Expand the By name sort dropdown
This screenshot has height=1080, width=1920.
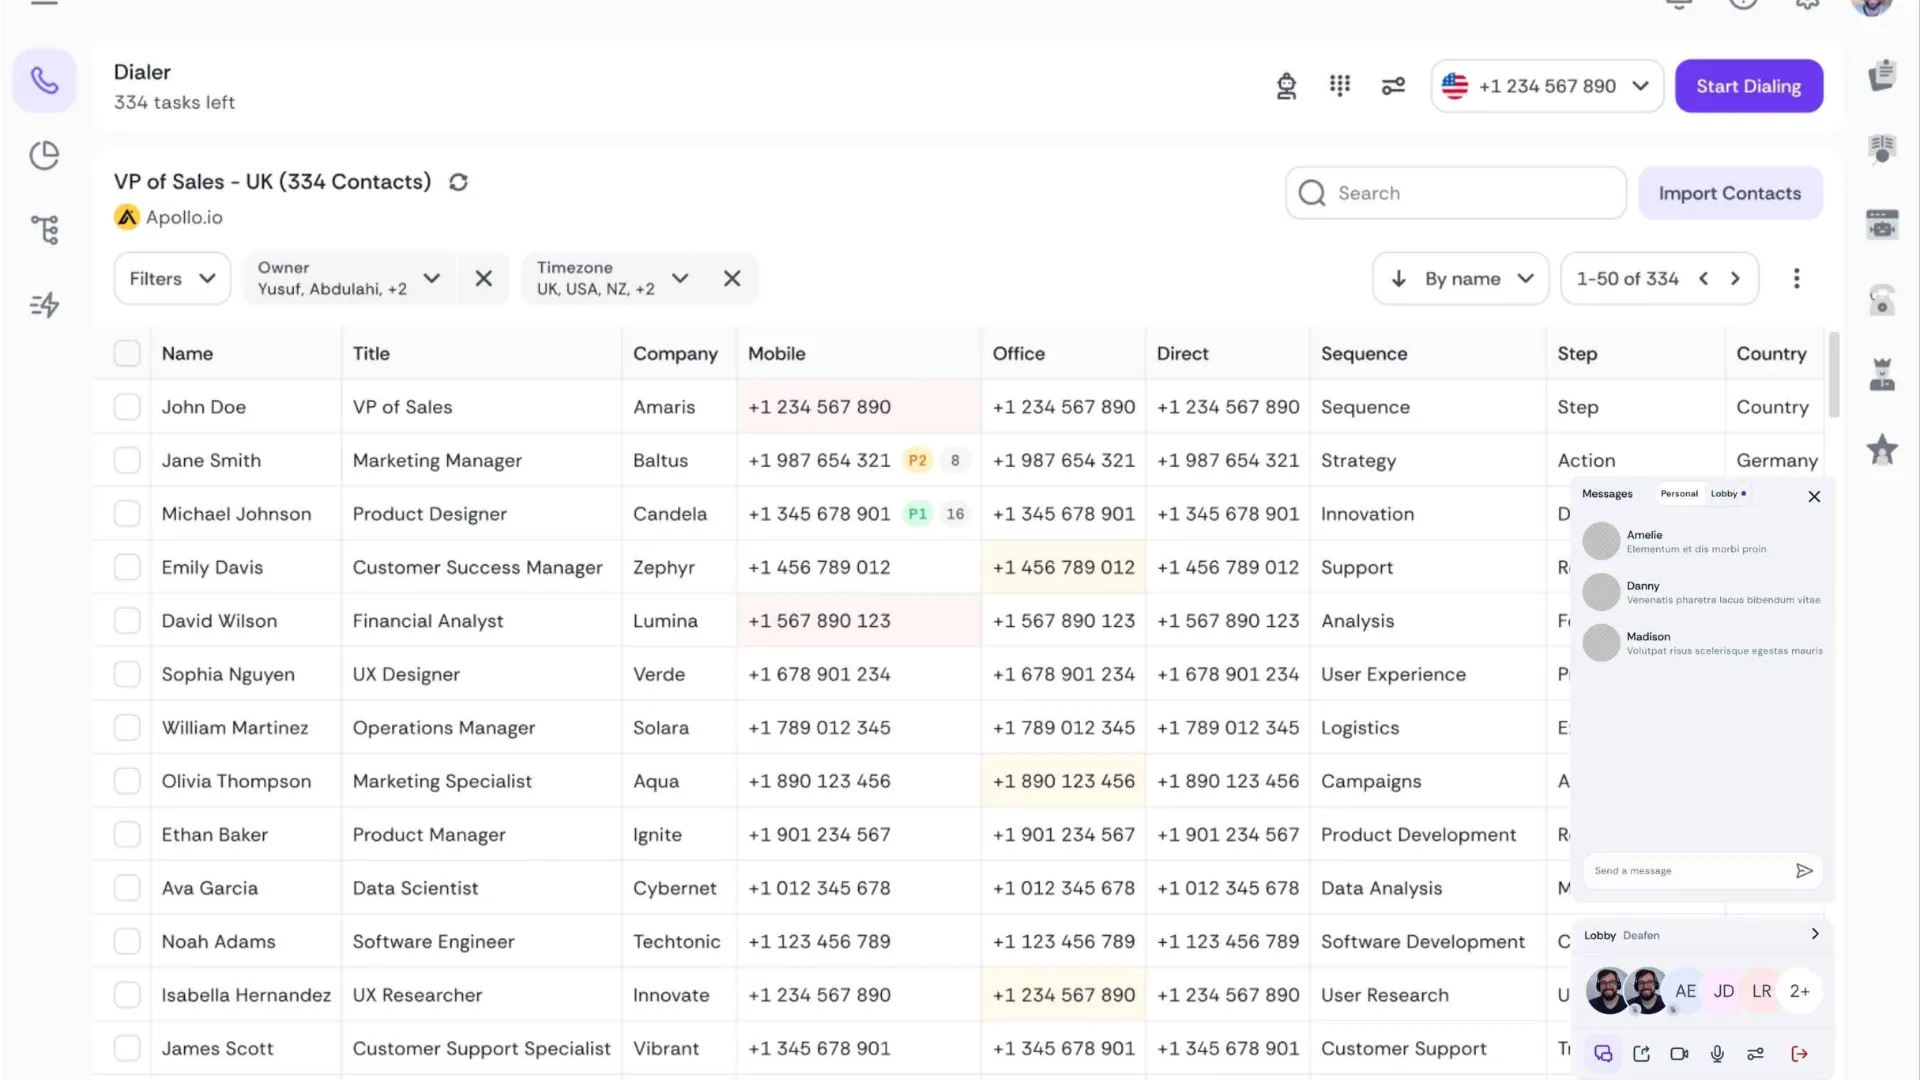tap(1460, 279)
